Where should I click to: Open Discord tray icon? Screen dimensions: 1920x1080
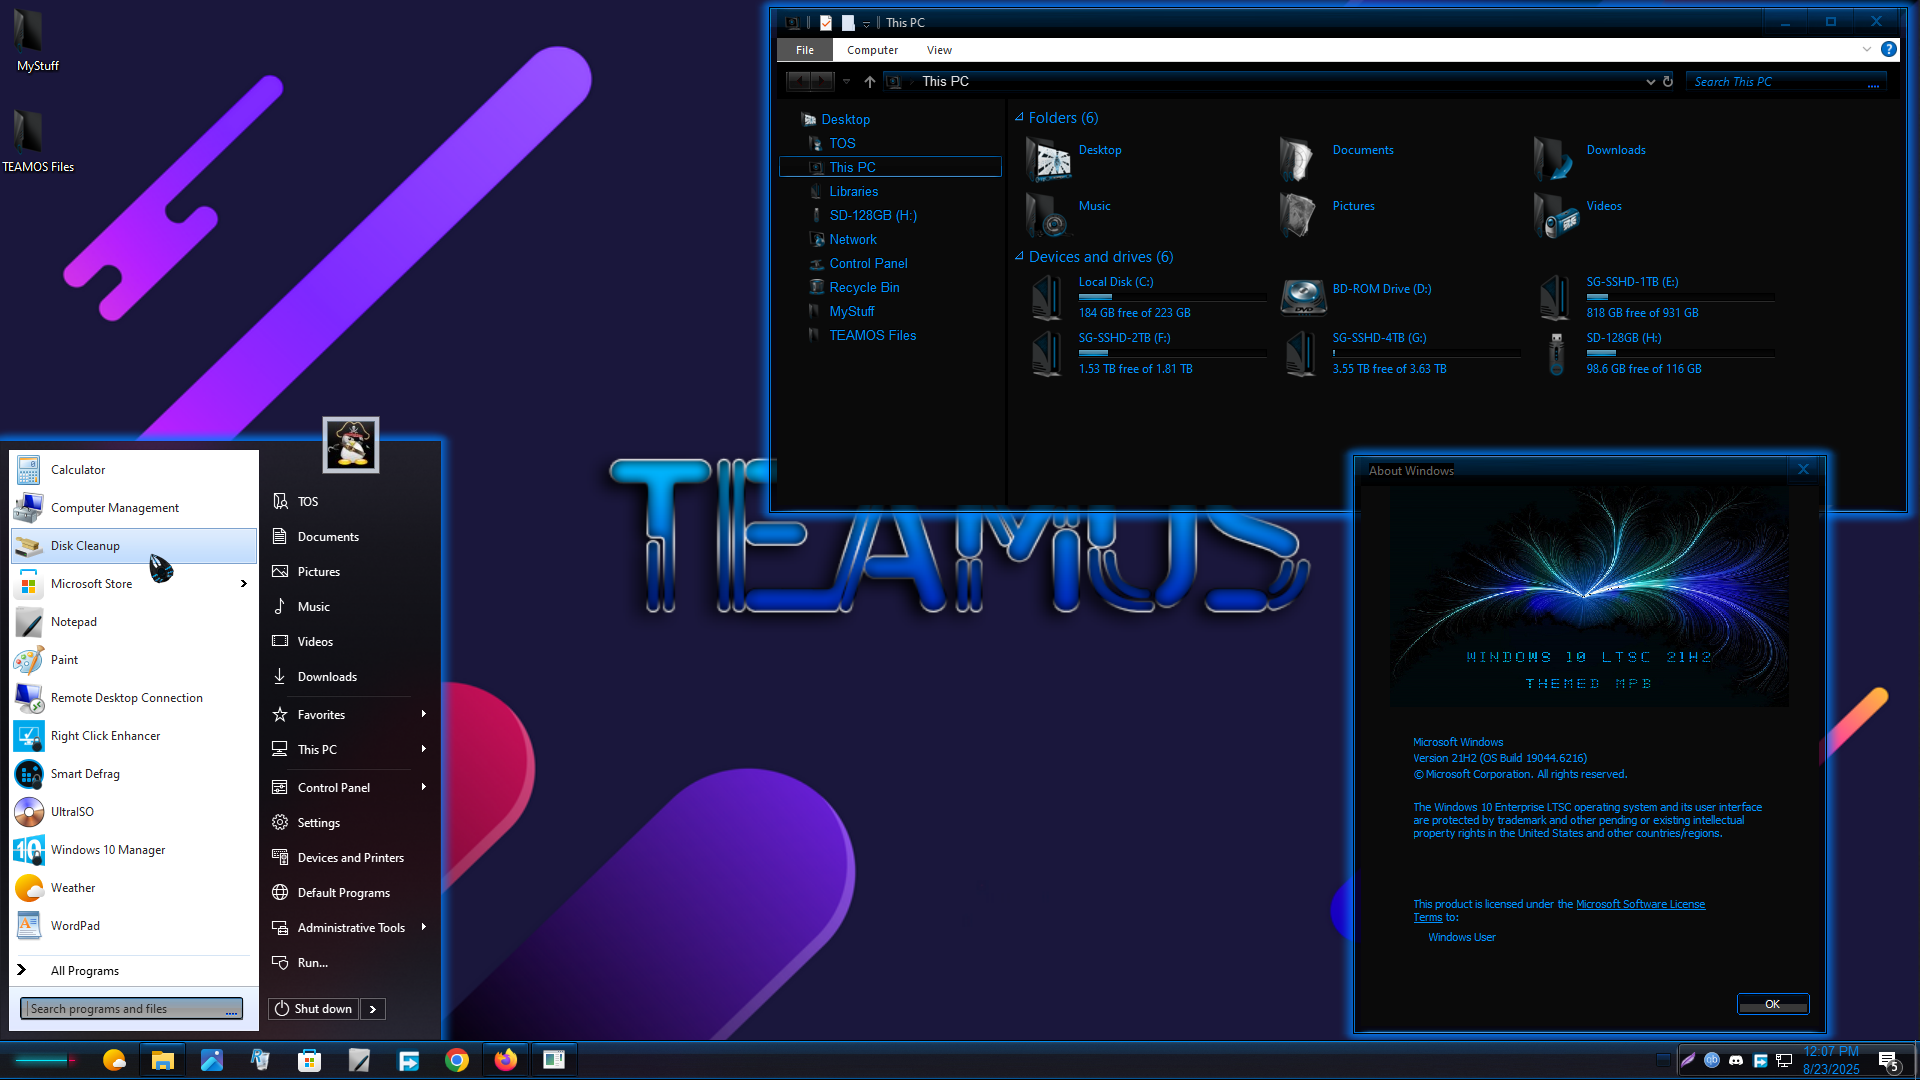pos(1736,1060)
